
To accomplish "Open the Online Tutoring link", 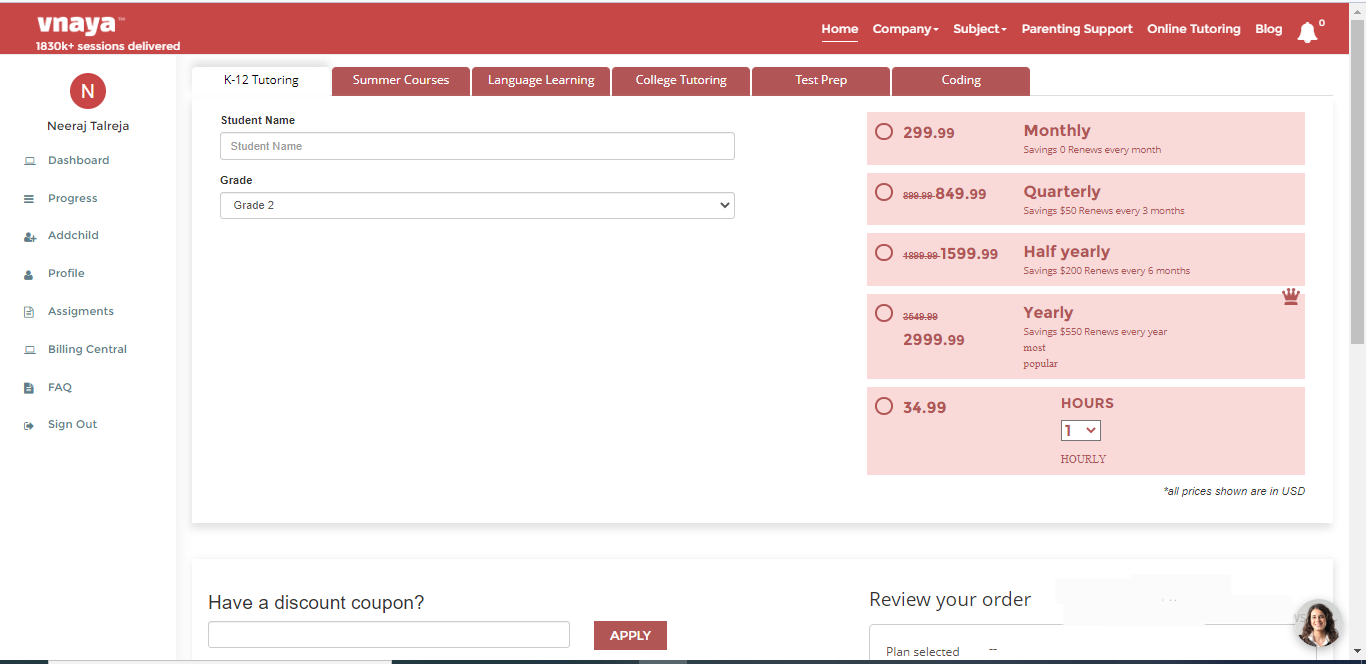I will (x=1193, y=29).
